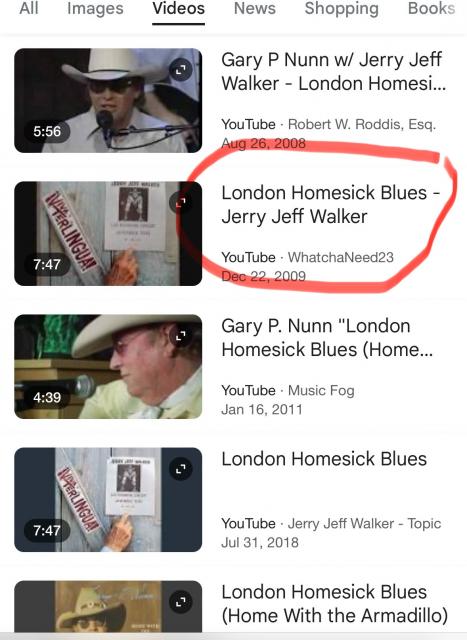This screenshot has width=467, height=640.
Task: Select the Videos tab
Action: click(x=178, y=9)
